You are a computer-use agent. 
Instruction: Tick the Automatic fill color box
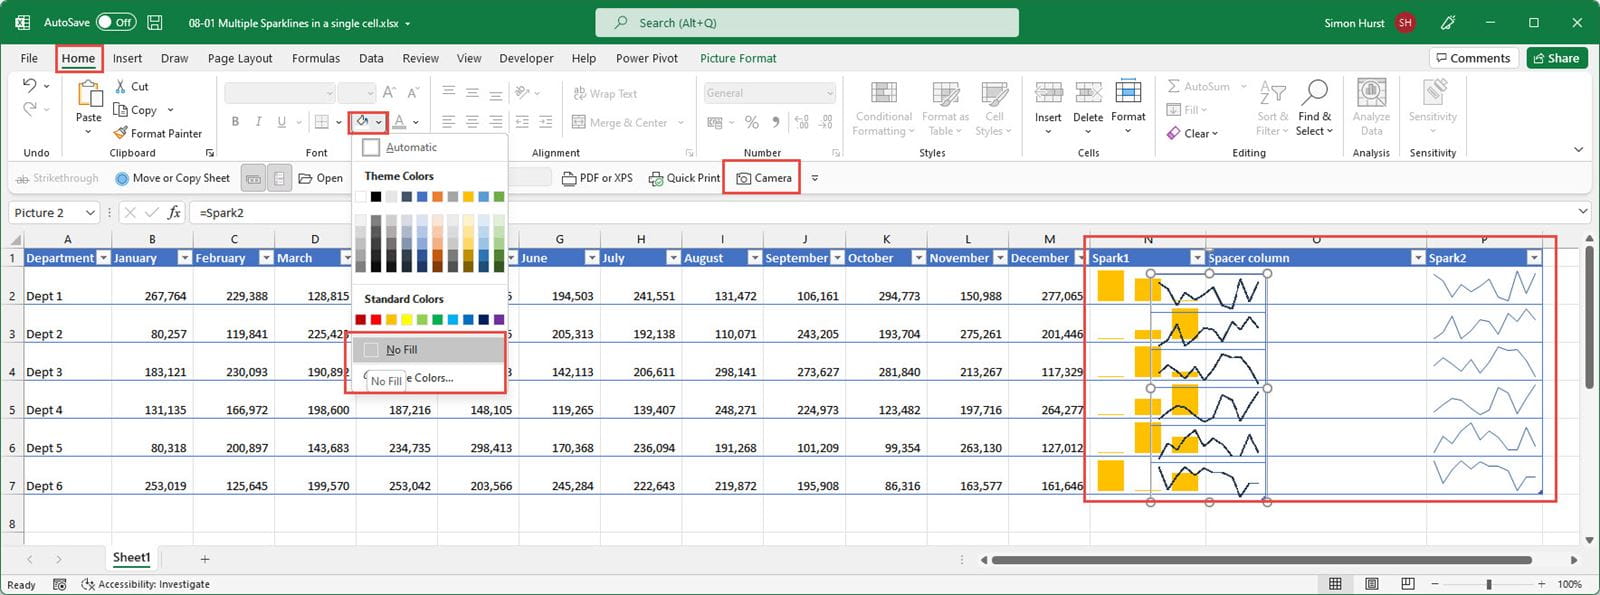pyautogui.click(x=371, y=147)
